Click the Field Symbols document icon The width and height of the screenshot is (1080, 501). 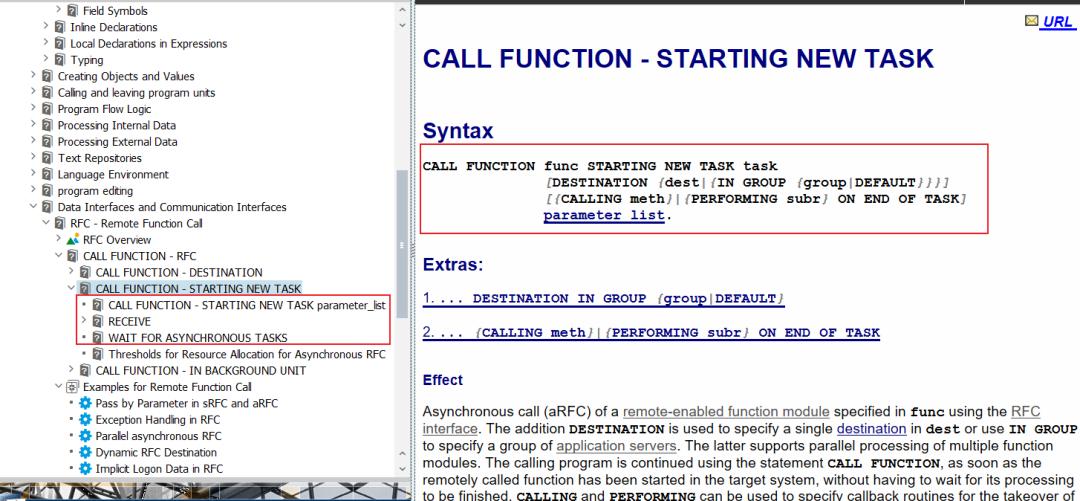coord(73,11)
